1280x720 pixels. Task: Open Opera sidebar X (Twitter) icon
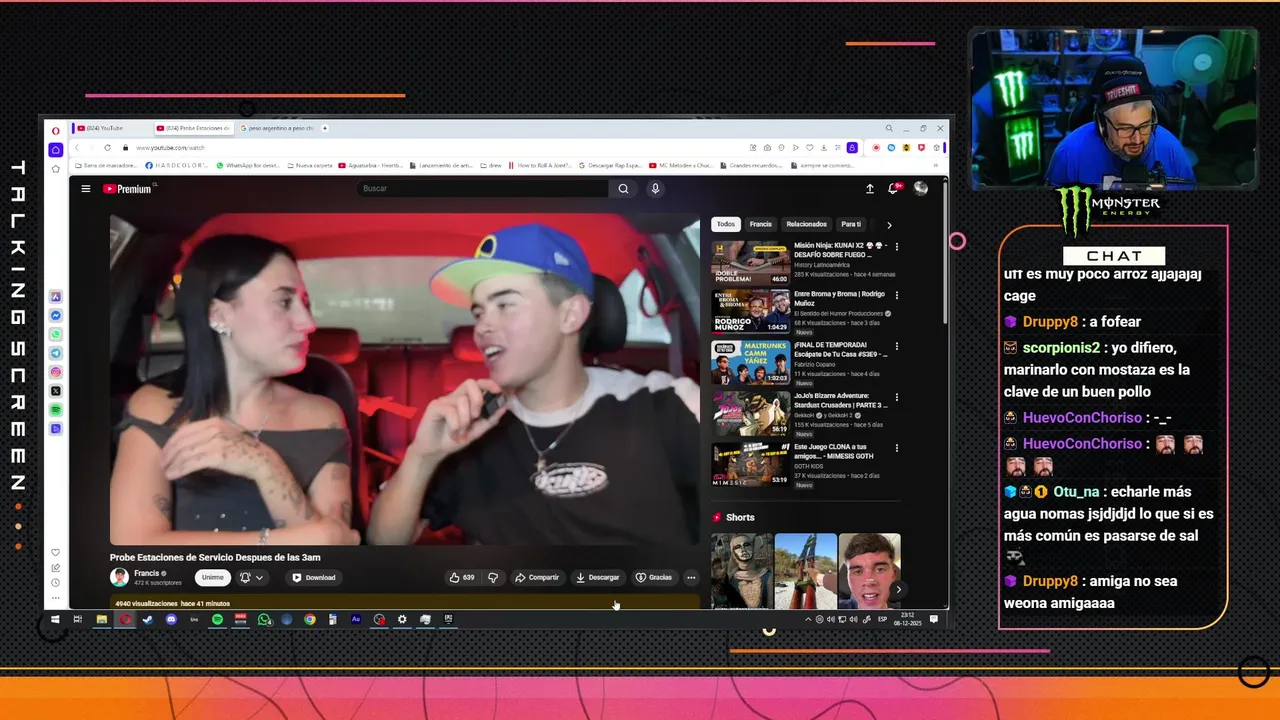click(x=56, y=391)
